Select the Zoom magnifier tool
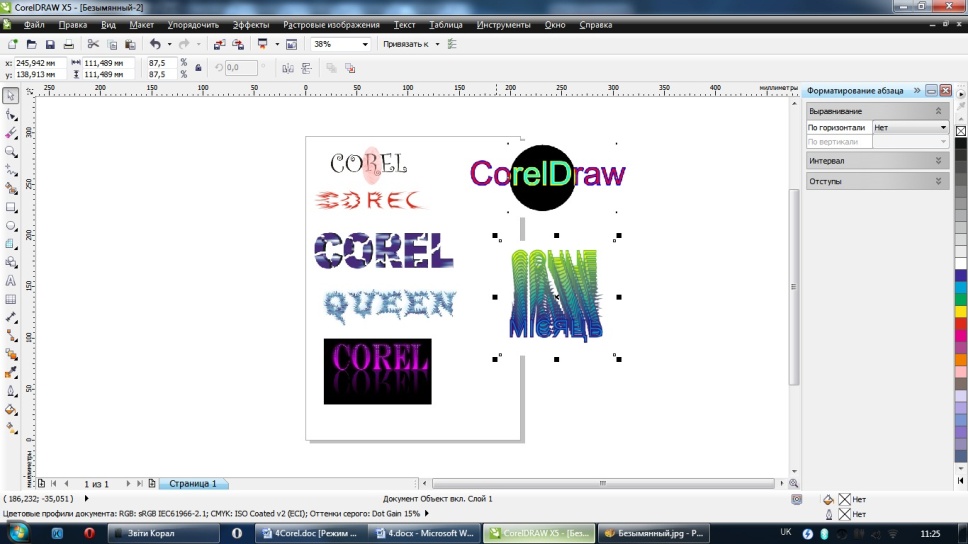The image size is (968, 544). pos(10,151)
